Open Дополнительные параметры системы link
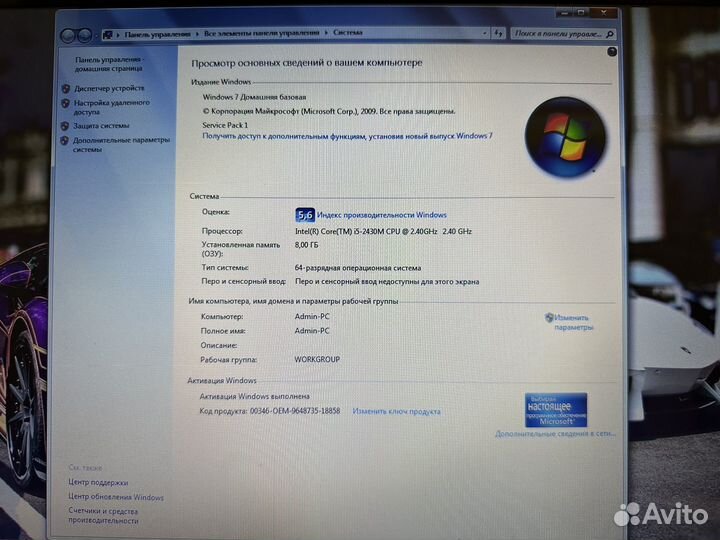 coord(121,145)
